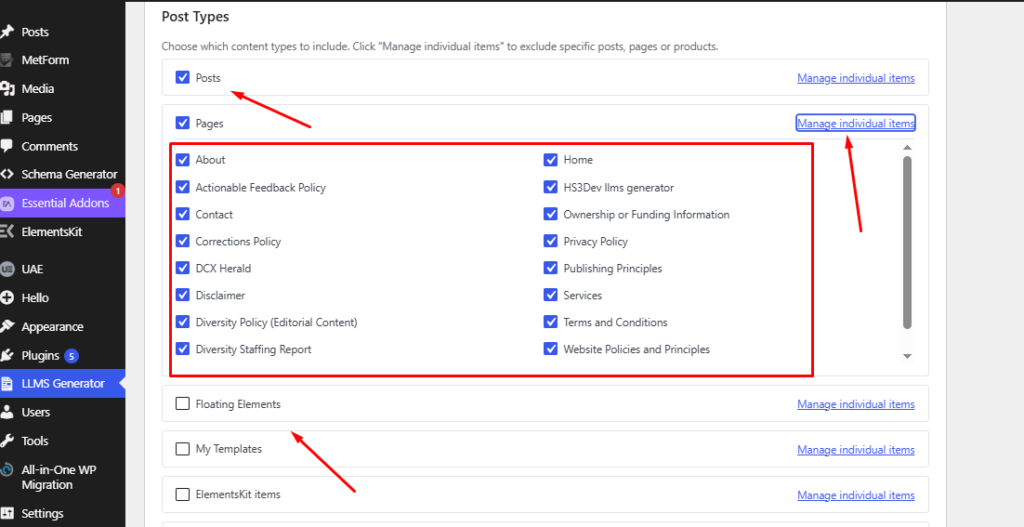This screenshot has height=527, width=1024.
Task: Toggle the HS3Dev llms generator checkbox
Action: coord(551,187)
